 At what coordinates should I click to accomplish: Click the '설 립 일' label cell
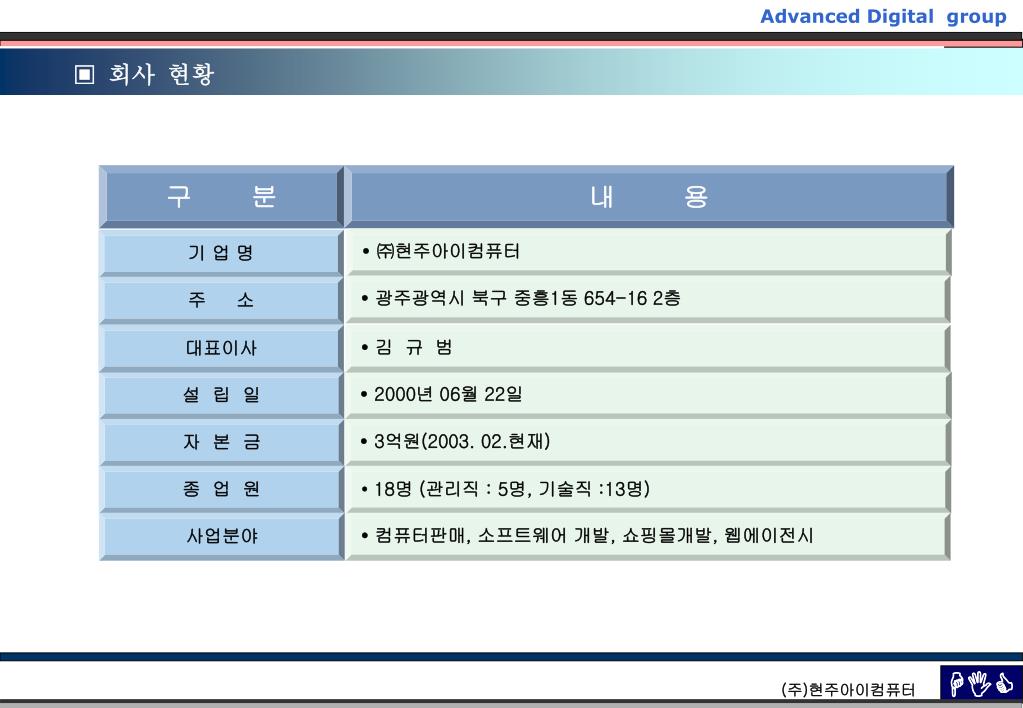point(221,394)
